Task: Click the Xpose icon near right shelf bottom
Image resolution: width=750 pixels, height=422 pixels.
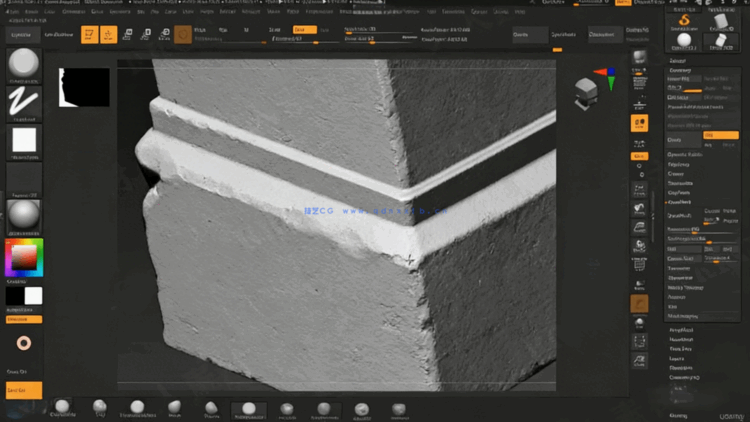Action: click(x=640, y=360)
